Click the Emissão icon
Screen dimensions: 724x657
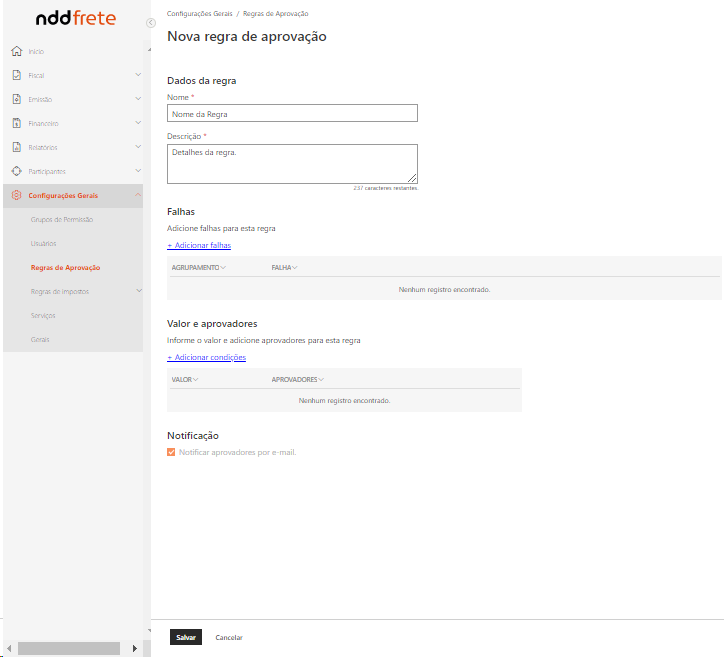[17, 99]
